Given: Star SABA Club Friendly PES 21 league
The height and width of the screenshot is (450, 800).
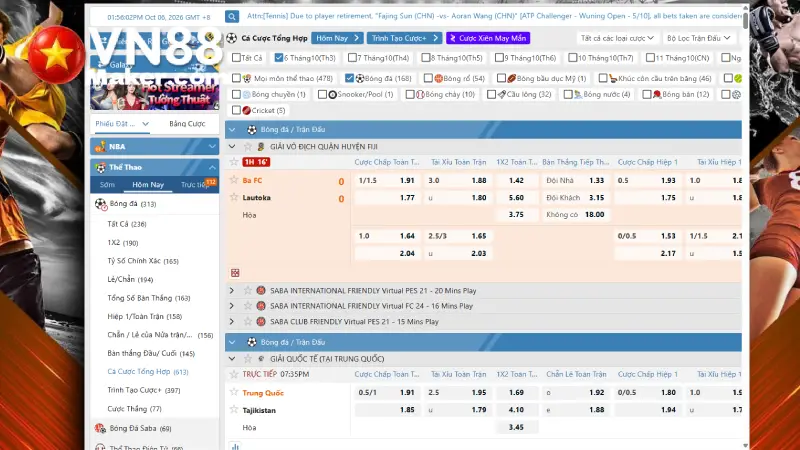Looking at the screenshot, I should (248, 321).
